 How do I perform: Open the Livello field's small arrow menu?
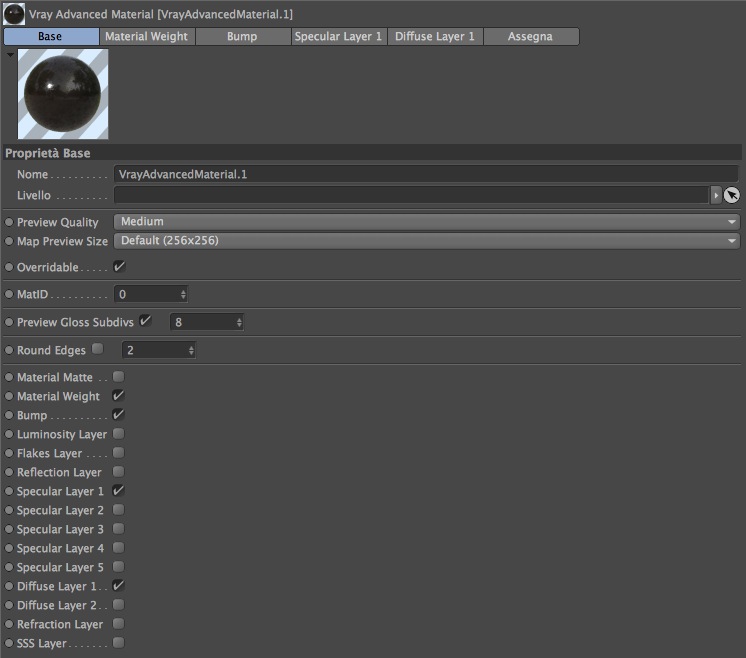[x=716, y=195]
